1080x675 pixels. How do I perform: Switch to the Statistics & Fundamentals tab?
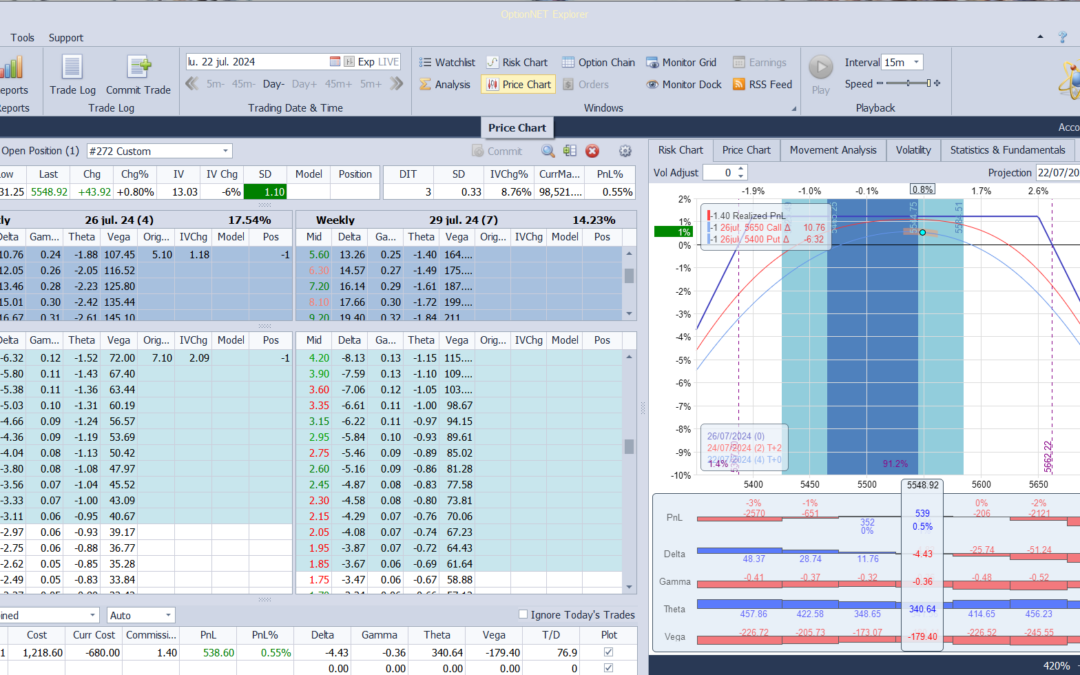(x=1007, y=149)
